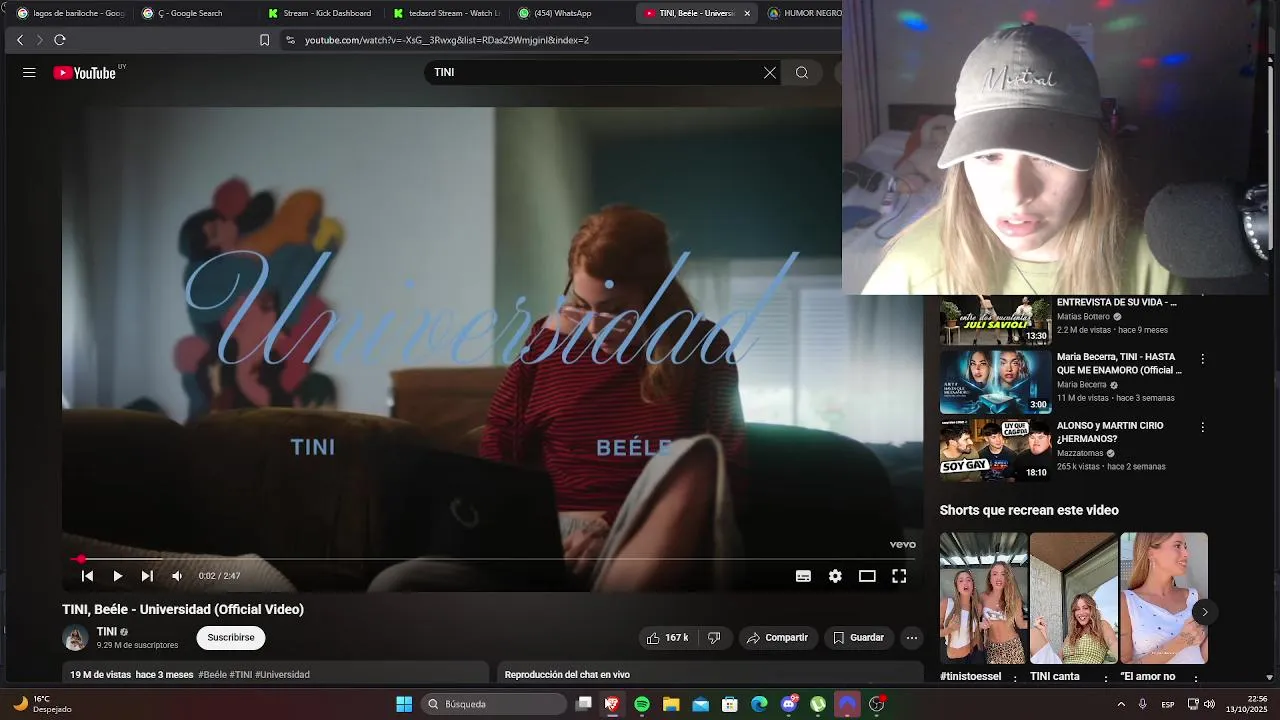Click the Compartir button
1280x720 pixels.
[x=778, y=638]
